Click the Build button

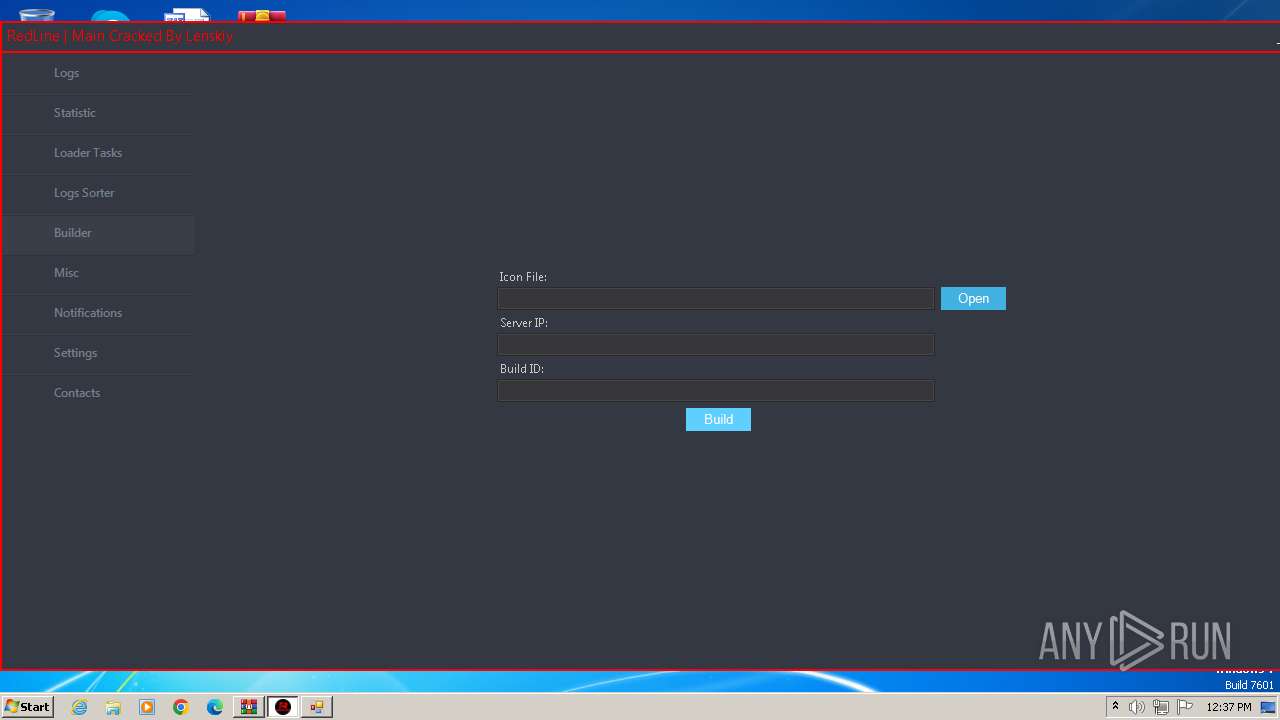coord(718,420)
